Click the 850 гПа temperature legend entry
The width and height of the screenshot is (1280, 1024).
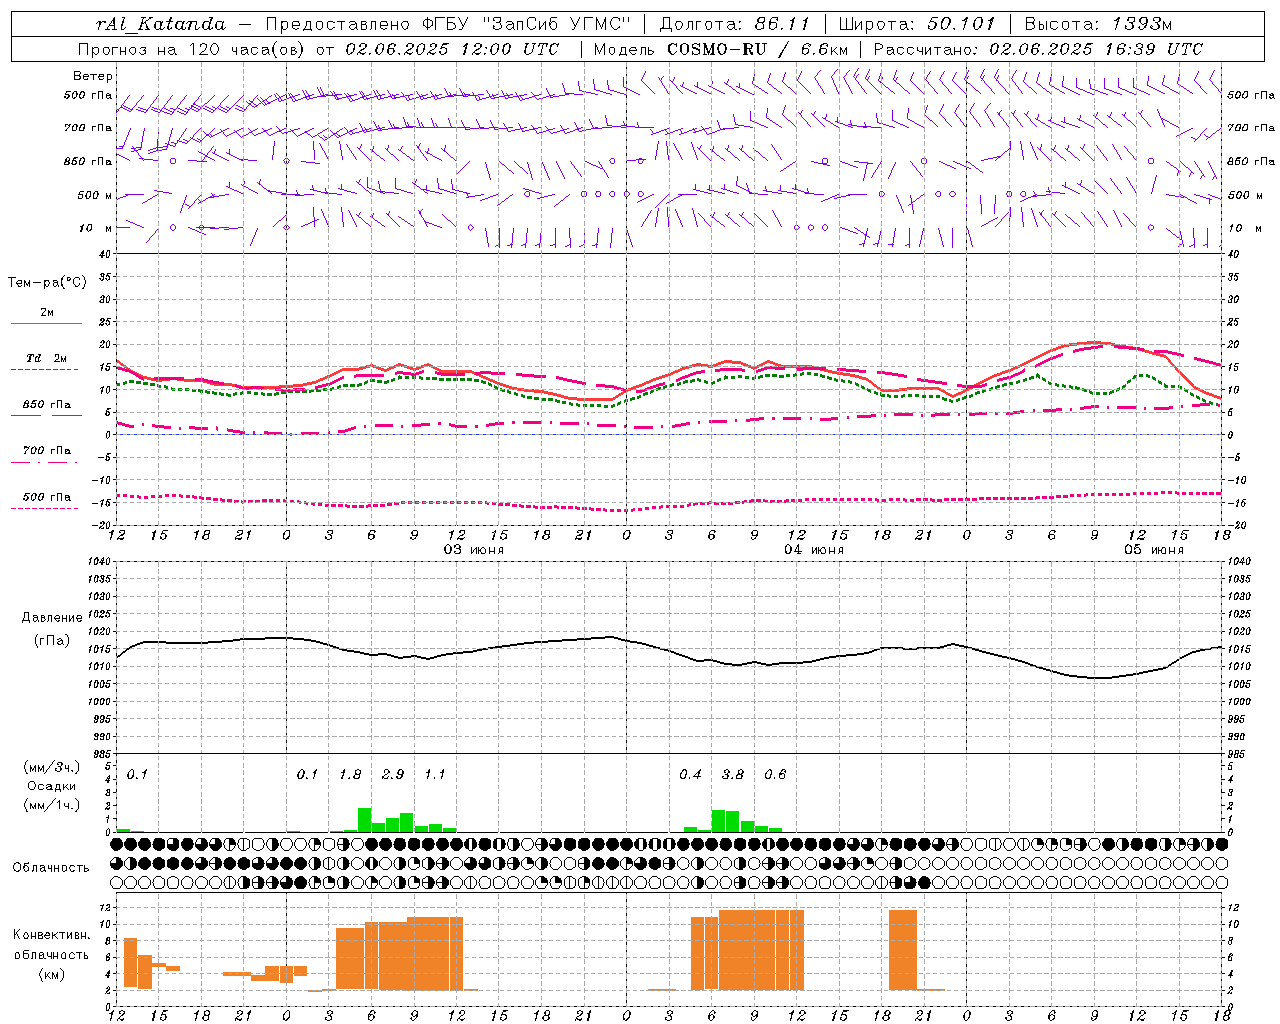47,405
